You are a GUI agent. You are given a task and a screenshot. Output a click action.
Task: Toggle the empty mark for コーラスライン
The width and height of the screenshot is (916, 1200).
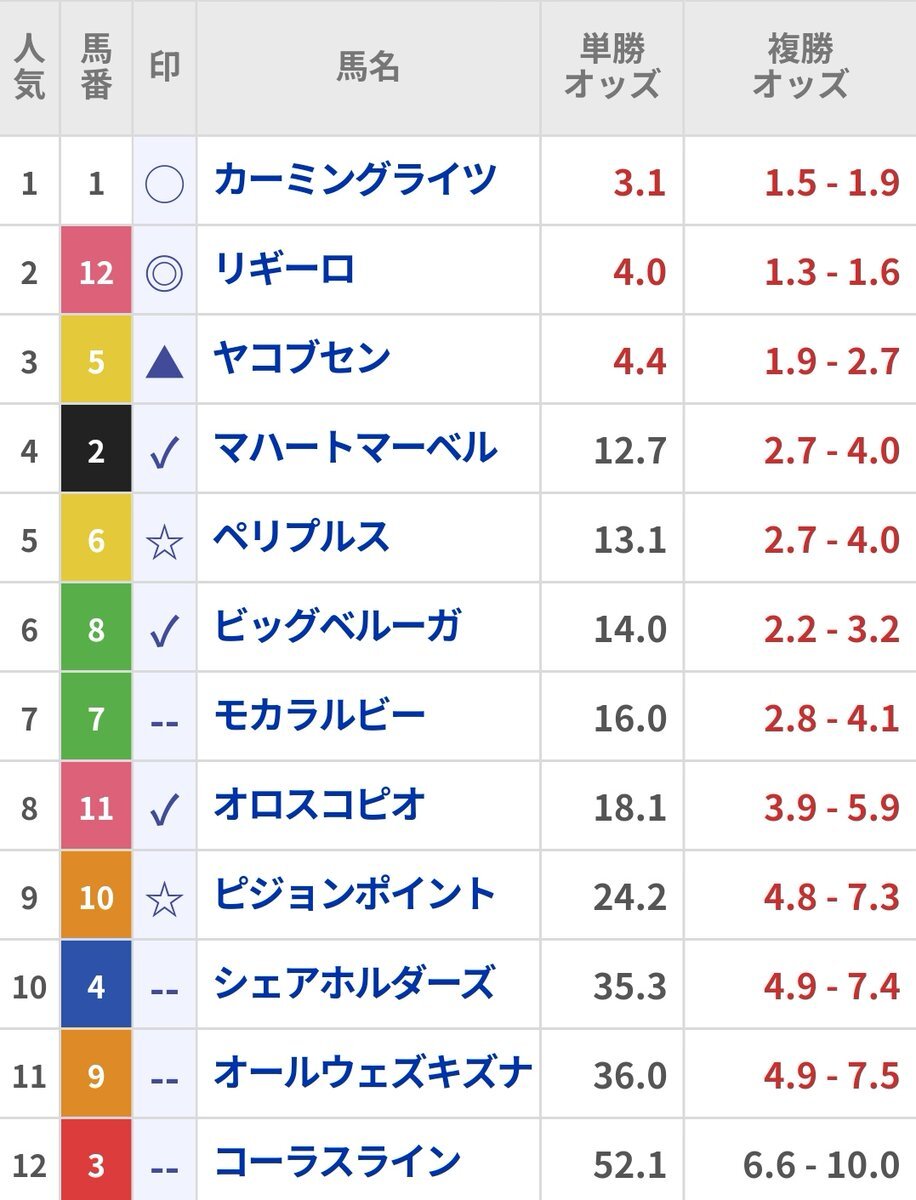164,1167
